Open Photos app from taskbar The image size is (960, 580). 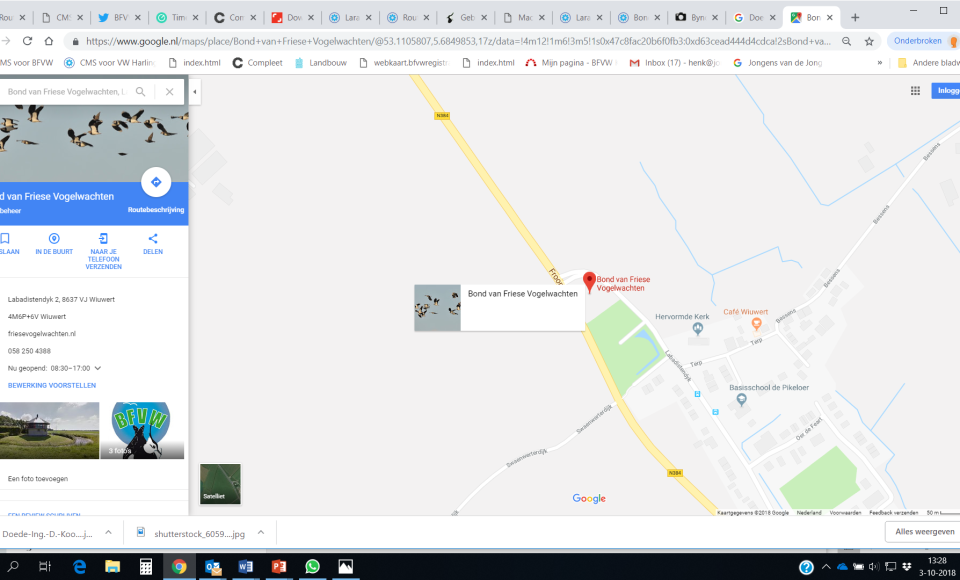[x=345, y=567]
